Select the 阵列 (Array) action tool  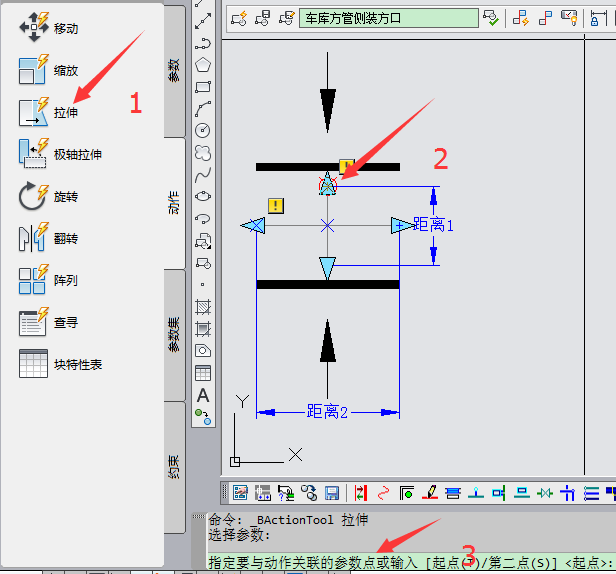(49, 280)
